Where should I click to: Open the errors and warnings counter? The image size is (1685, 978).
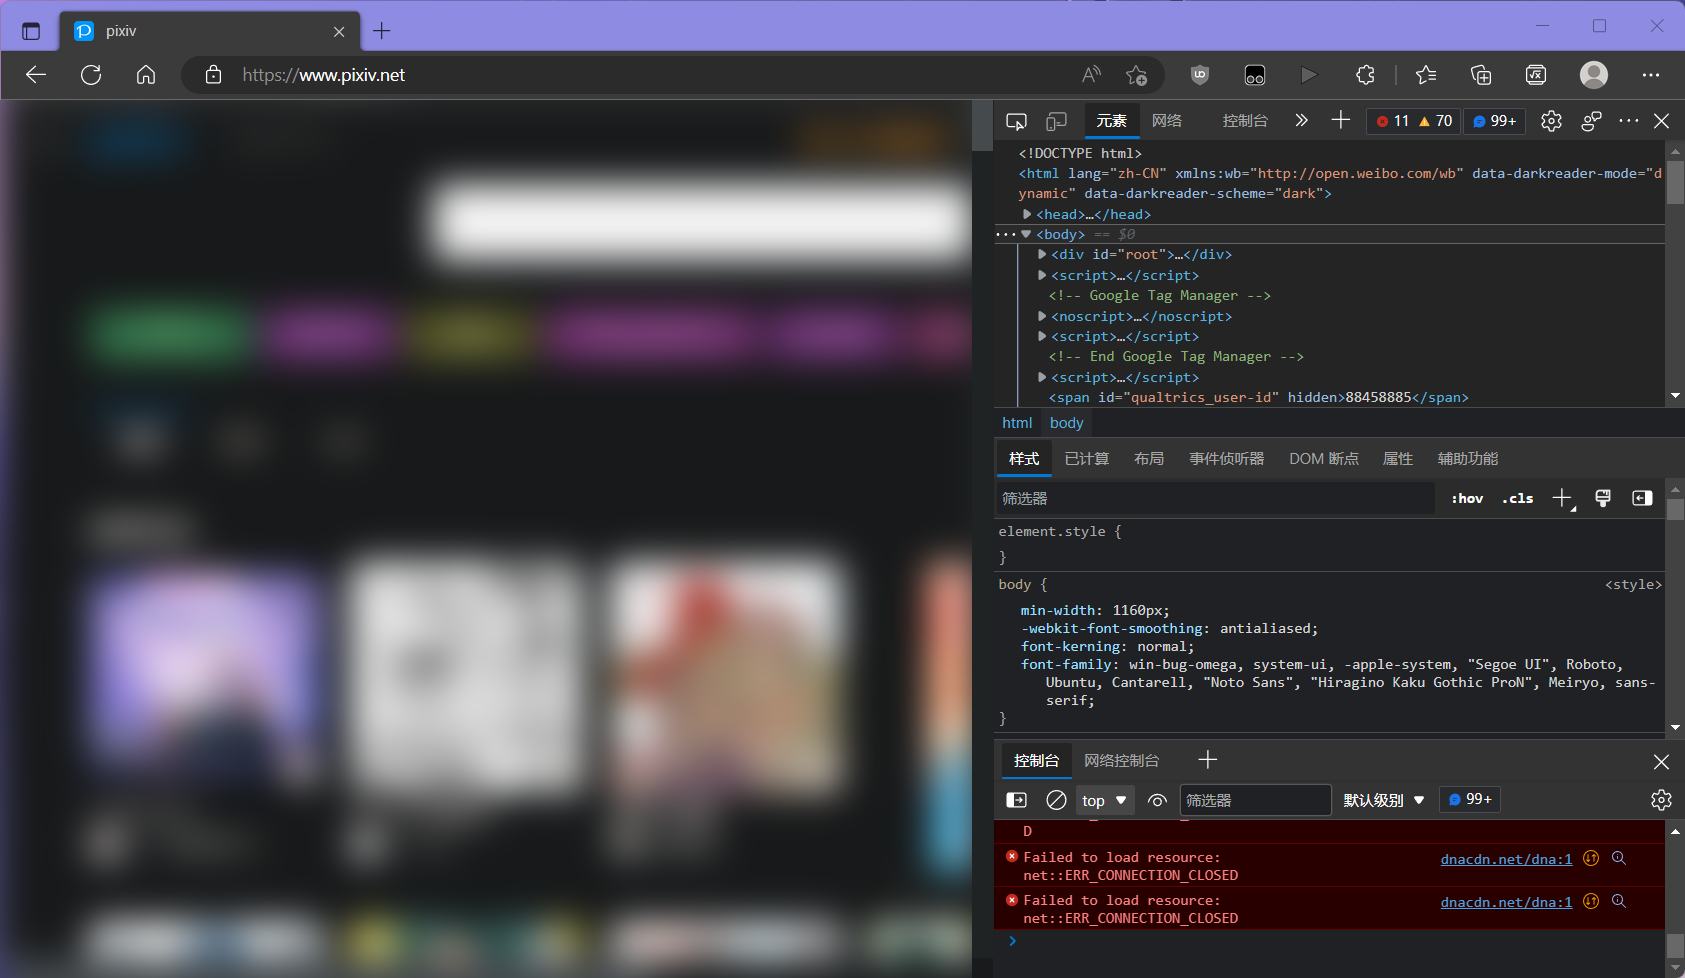(x=1414, y=121)
